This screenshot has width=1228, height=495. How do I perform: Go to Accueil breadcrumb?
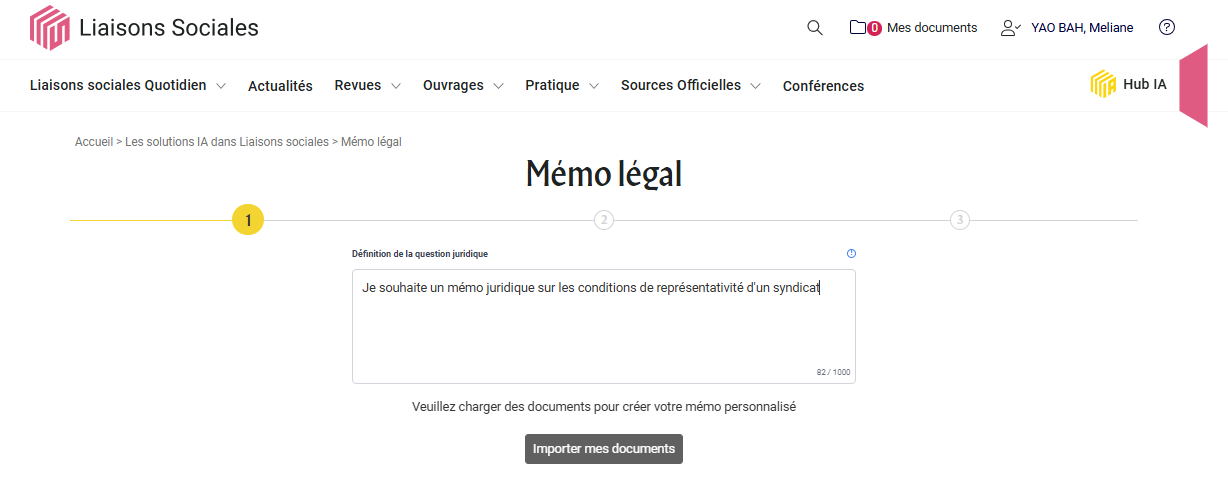pyautogui.click(x=94, y=142)
